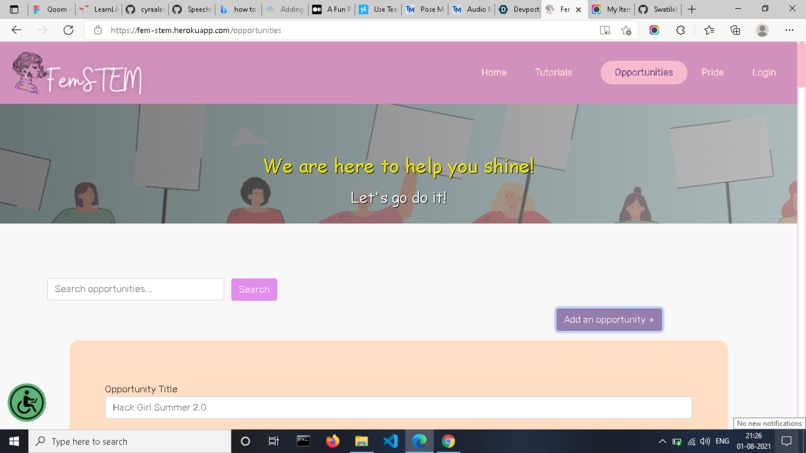
Task: Switch ENG input language
Action: click(722, 441)
